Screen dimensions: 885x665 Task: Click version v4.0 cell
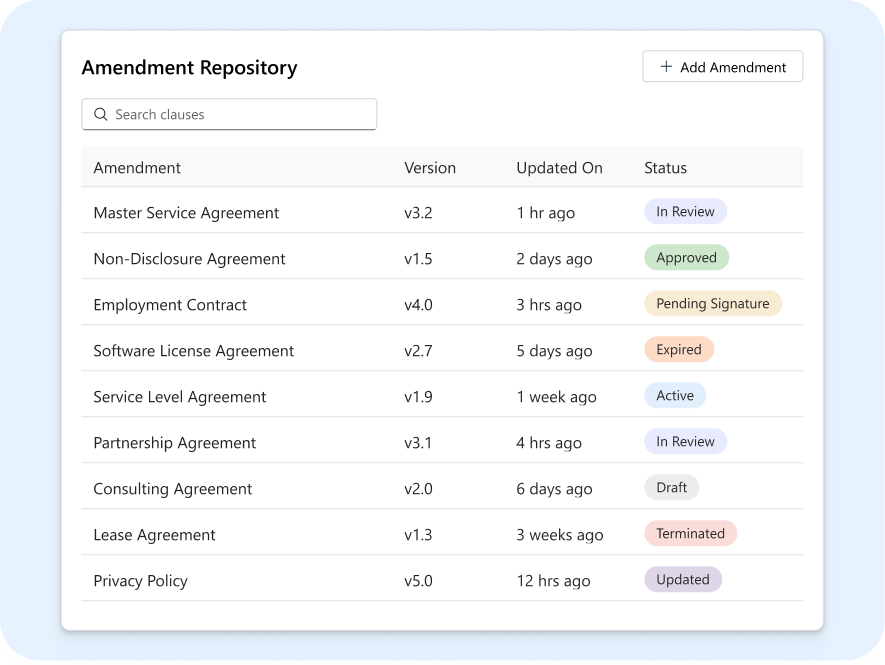pyautogui.click(x=418, y=305)
